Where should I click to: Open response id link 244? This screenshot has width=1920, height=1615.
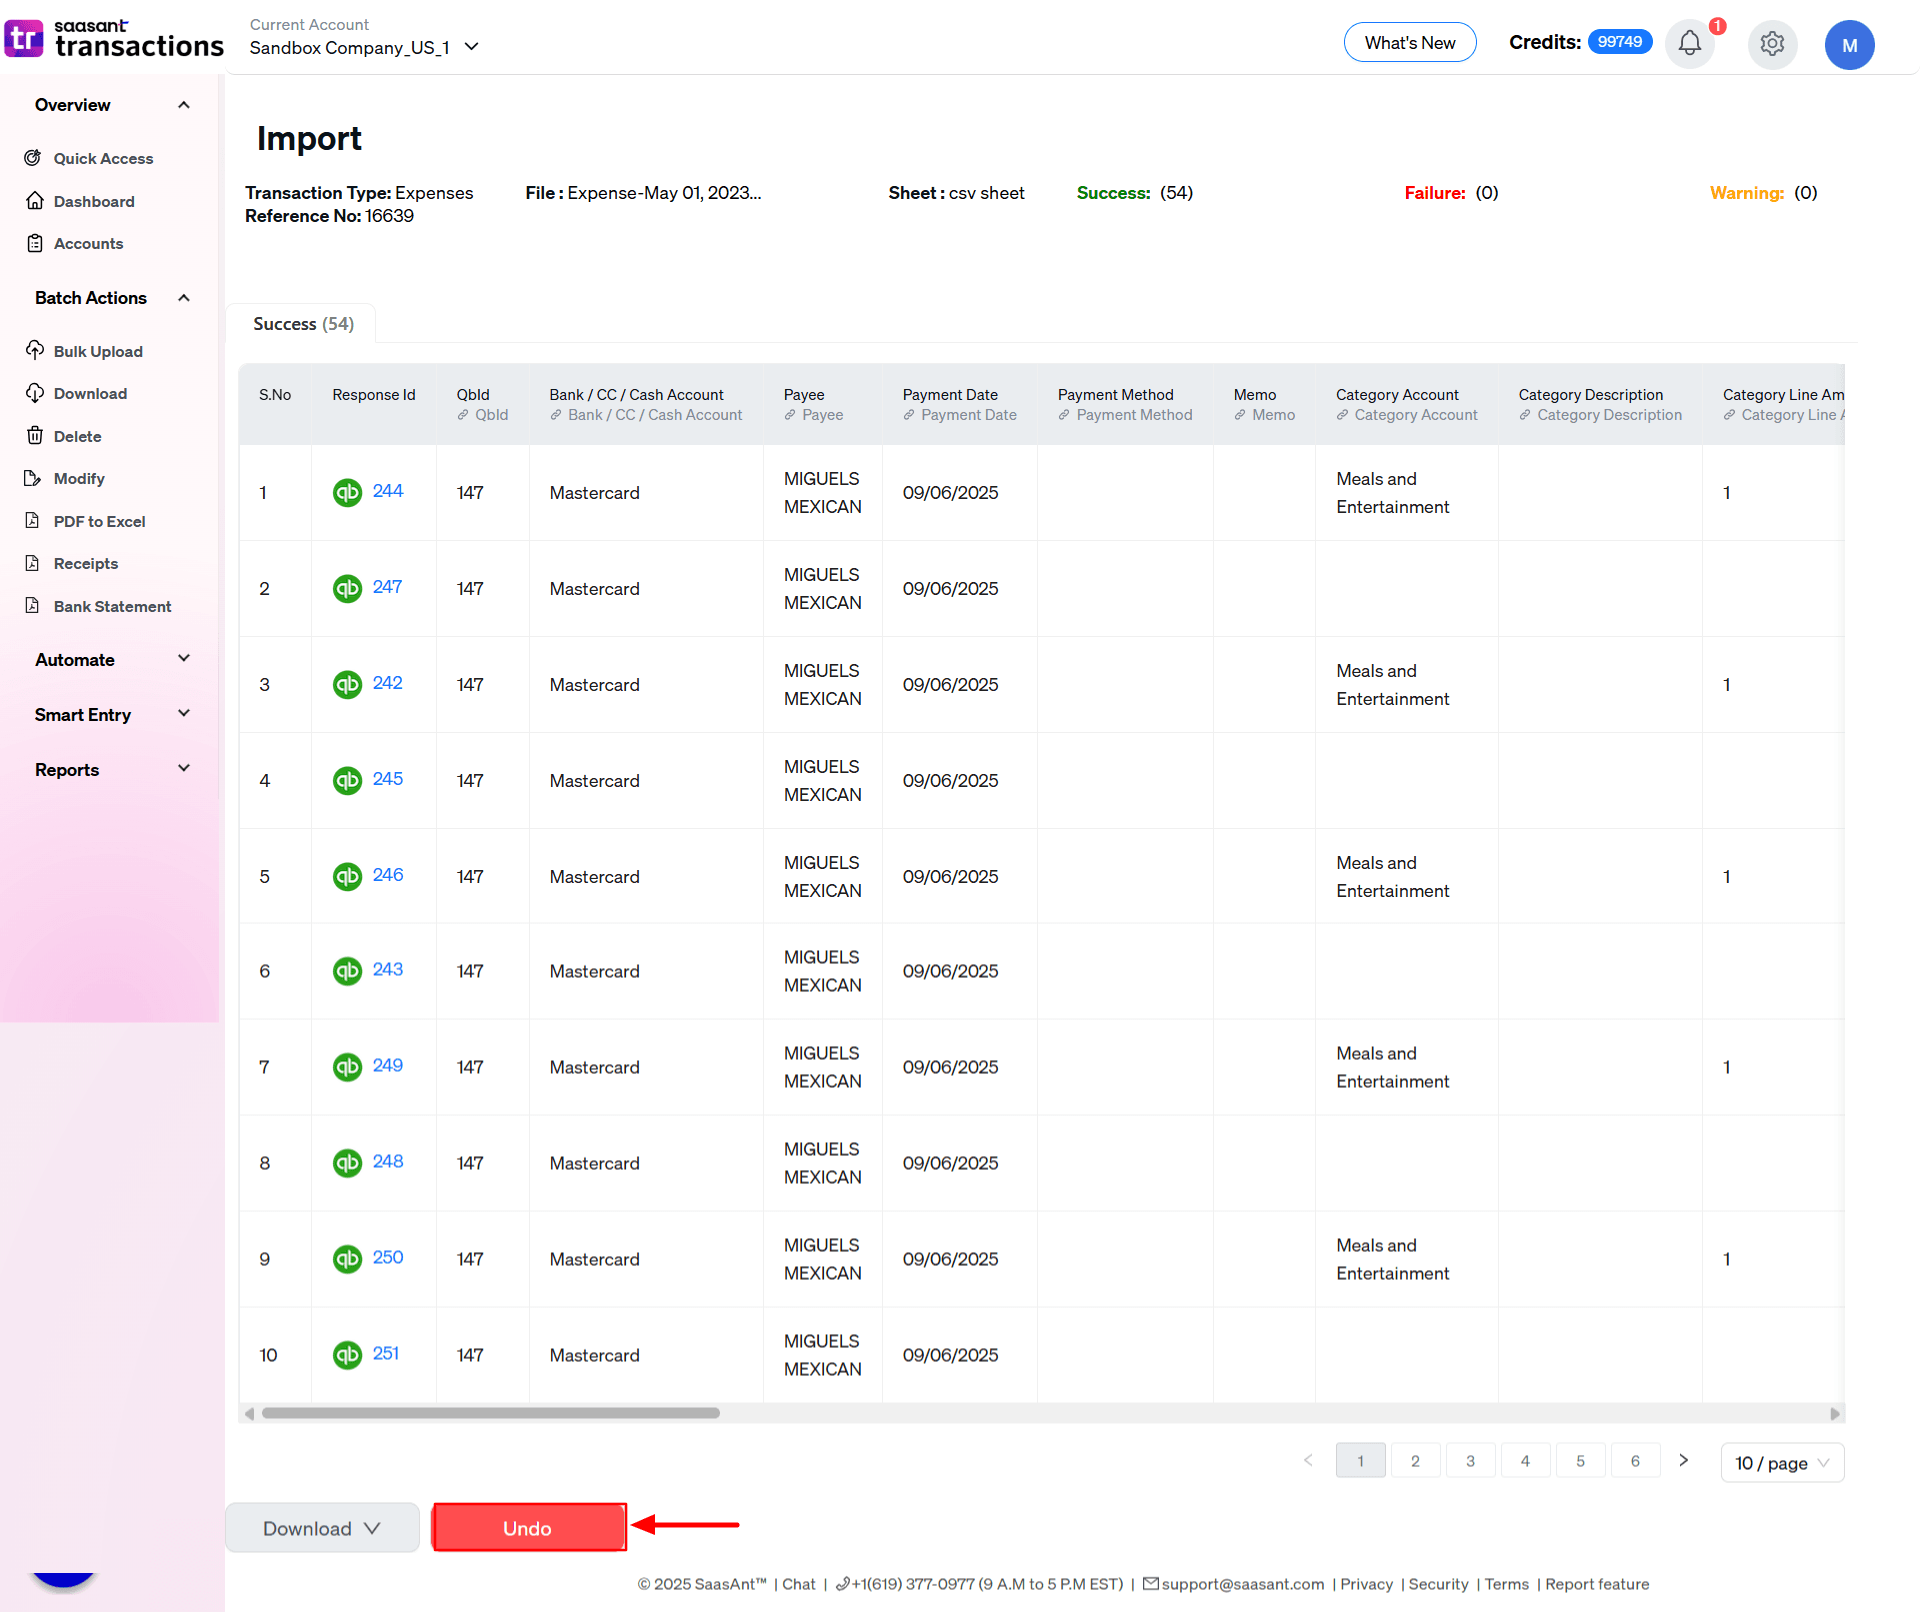(x=388, y=491)
